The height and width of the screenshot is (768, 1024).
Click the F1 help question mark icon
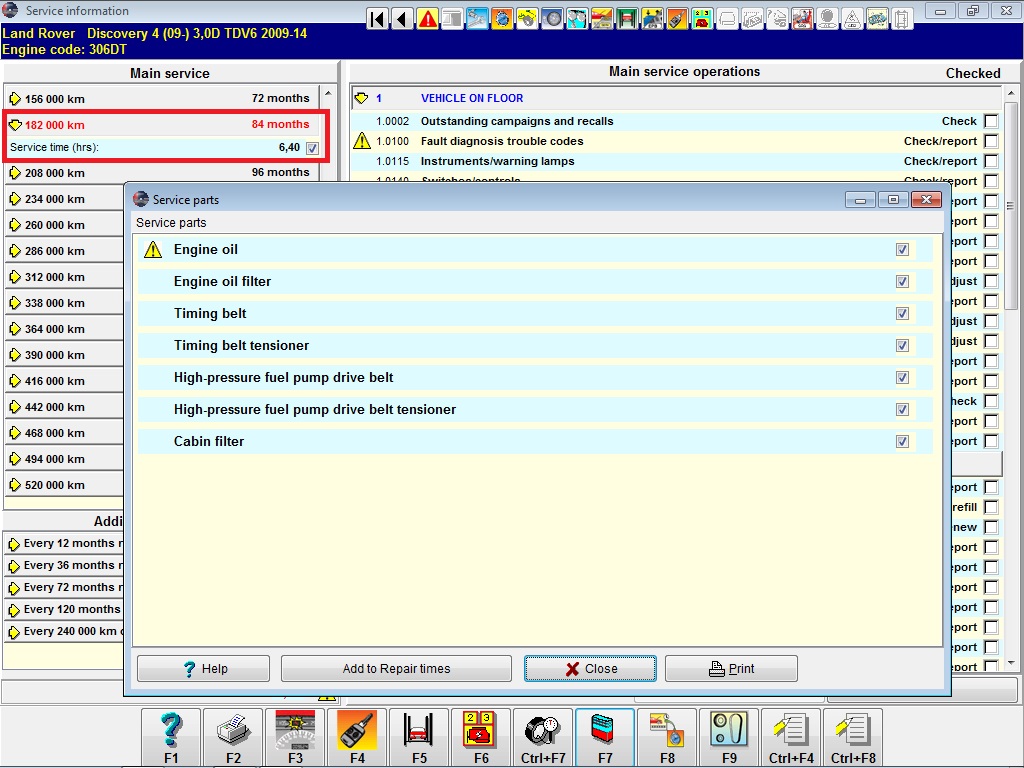171,737
